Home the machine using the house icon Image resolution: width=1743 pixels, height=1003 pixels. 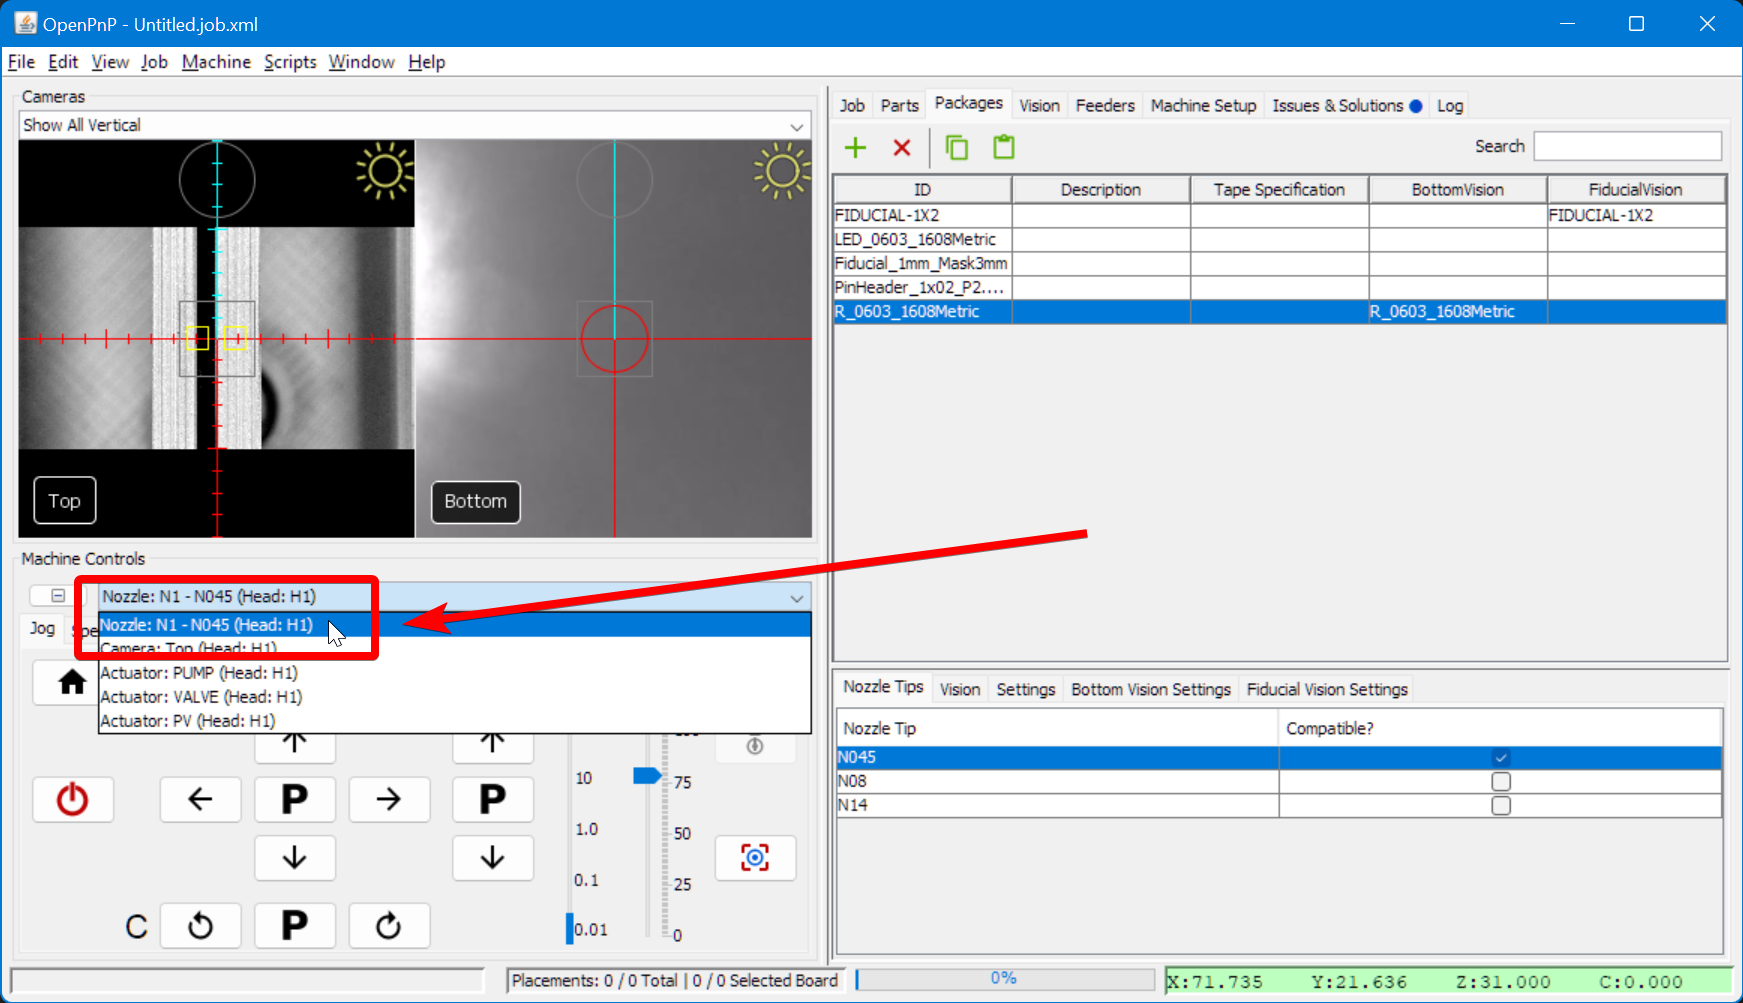[x=70, y=682]
